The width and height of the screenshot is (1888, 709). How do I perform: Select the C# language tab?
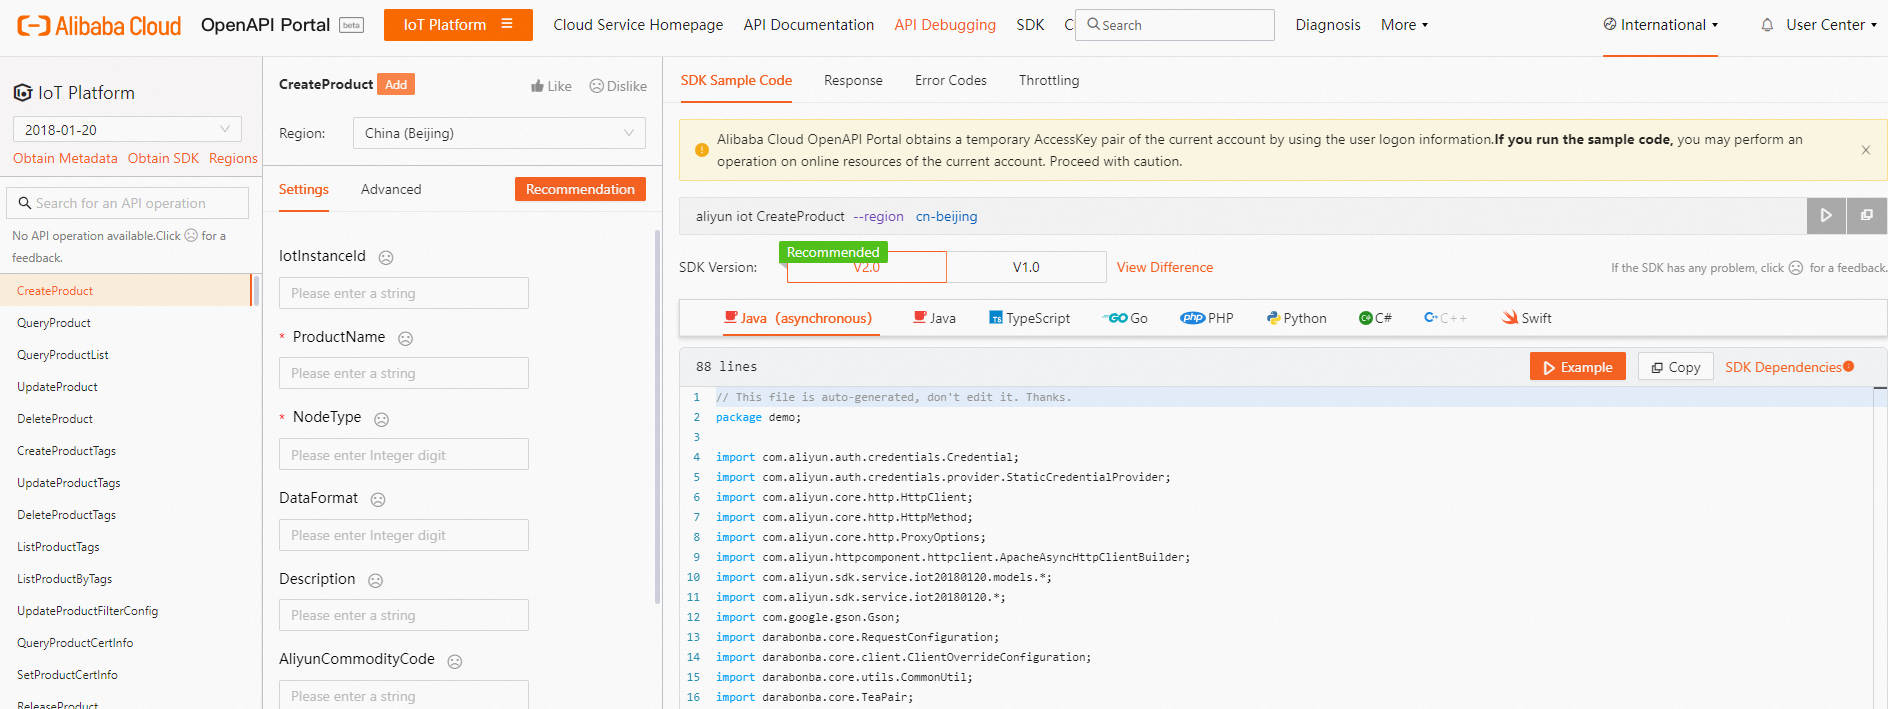[1375, 318]
